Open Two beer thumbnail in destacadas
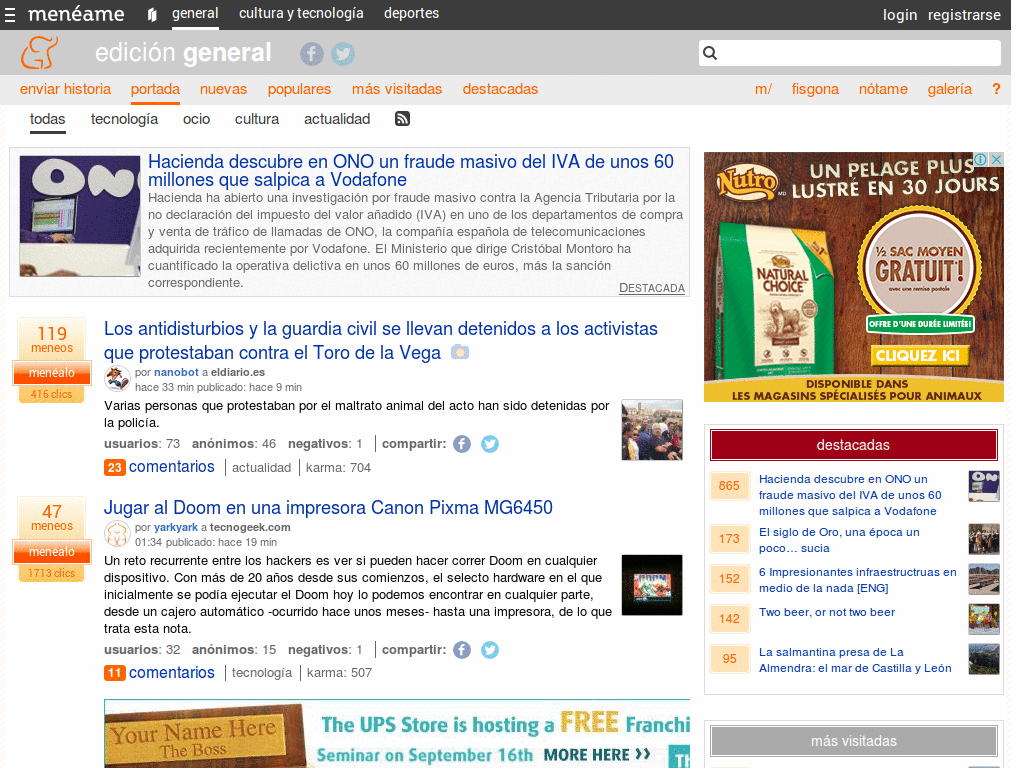The width and height of the screenshot is (1024, 768). (x=984, y=619)
